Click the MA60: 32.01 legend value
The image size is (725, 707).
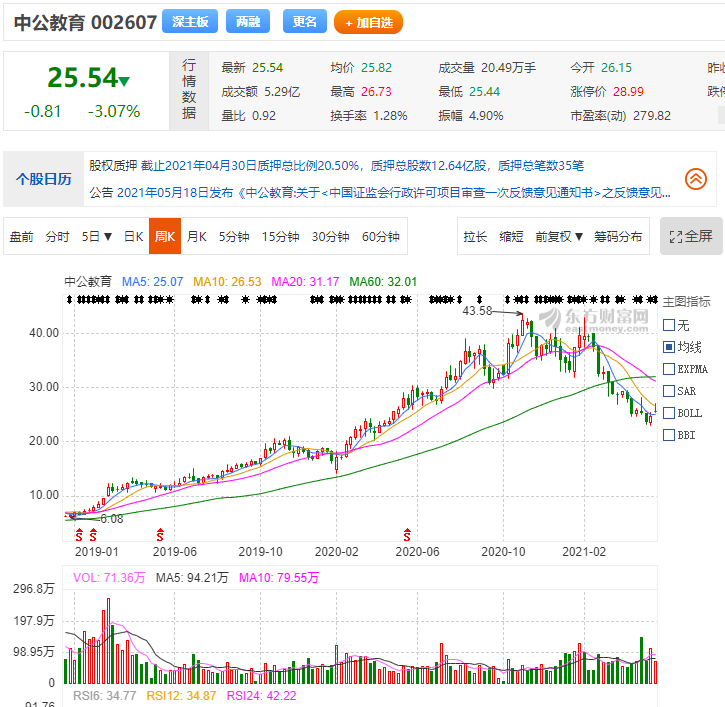[383, 282]
